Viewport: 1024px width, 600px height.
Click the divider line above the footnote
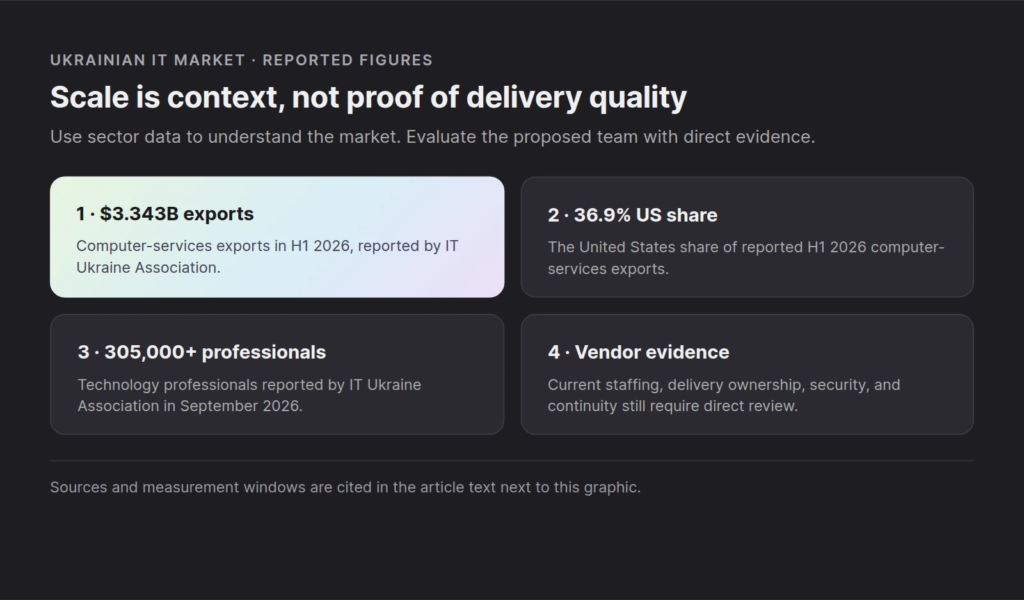[512, 461]
